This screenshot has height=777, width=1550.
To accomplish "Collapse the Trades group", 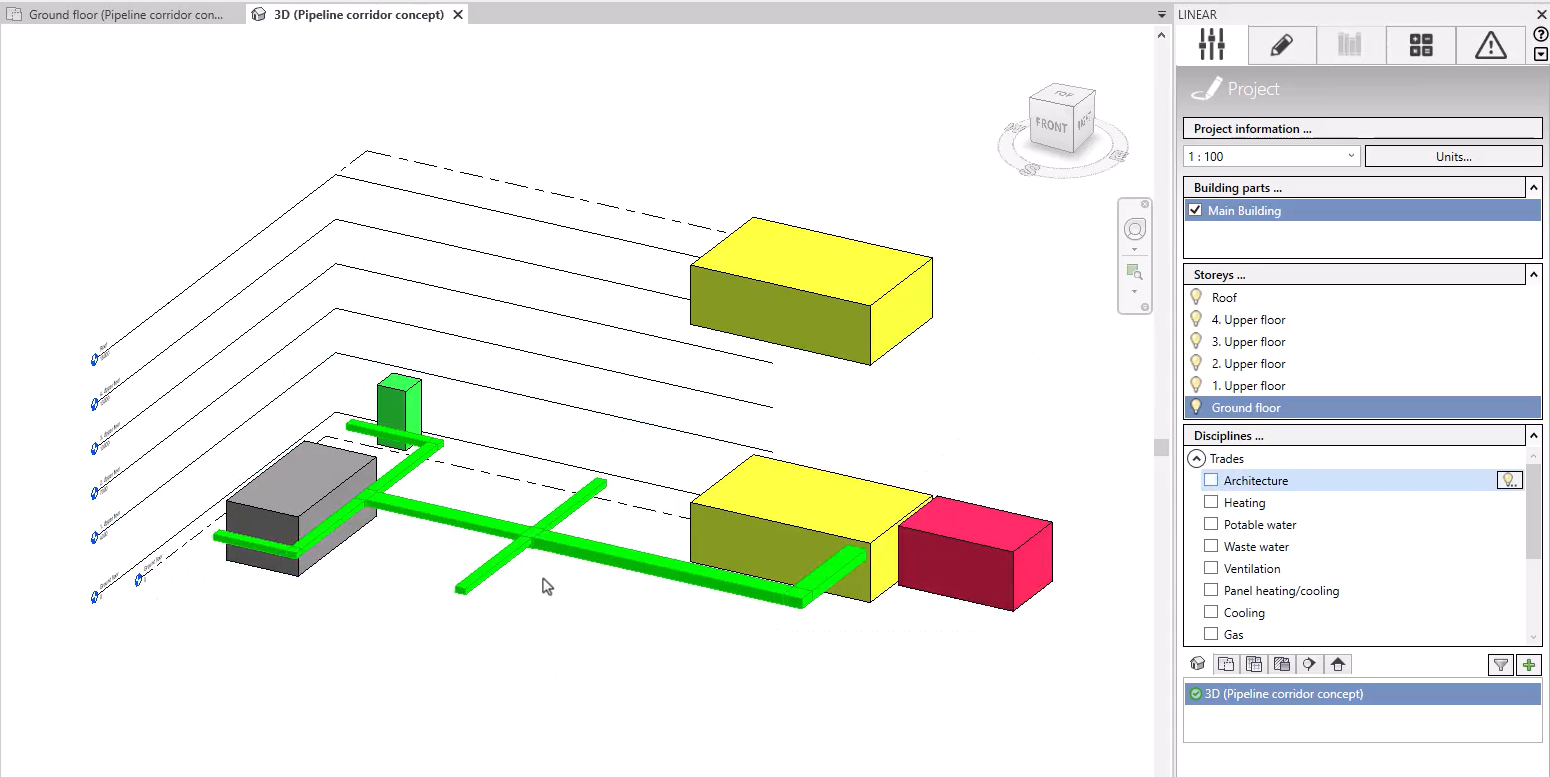I will (x=1196, y=459).
